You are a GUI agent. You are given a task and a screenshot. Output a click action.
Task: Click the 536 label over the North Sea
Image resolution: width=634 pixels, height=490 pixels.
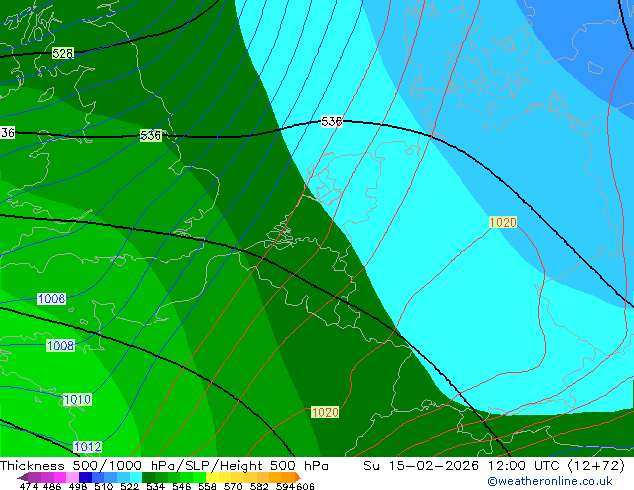coord(332,121)
